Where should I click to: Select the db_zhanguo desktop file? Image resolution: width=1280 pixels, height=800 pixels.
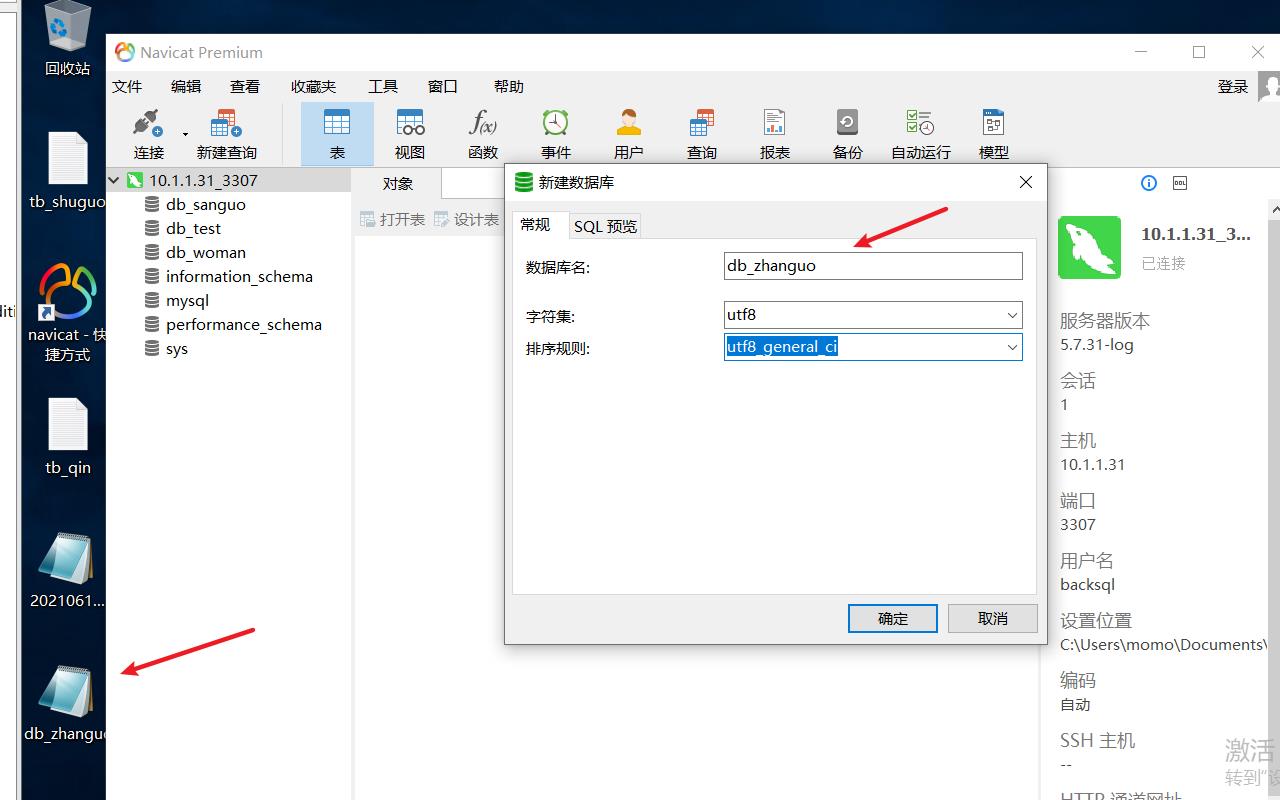click(67, 703)
